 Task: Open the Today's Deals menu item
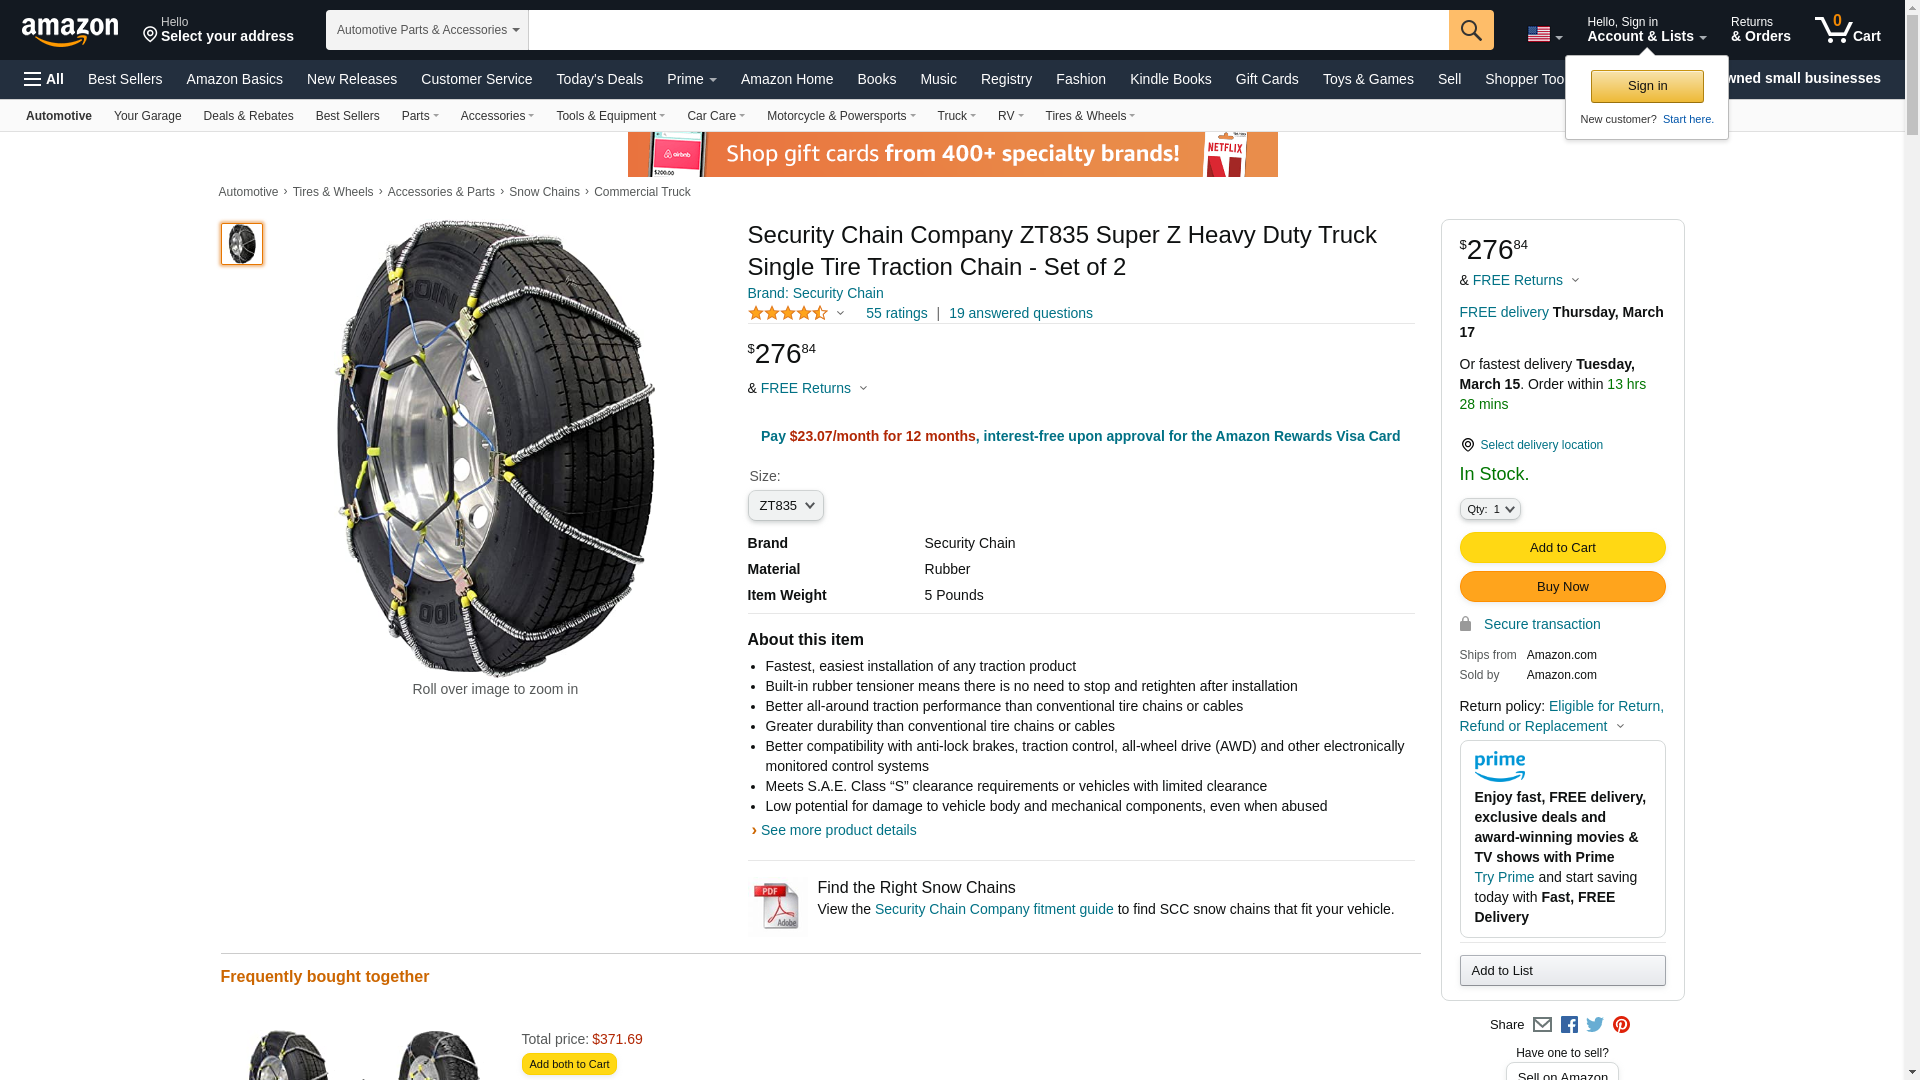(599, 79)
